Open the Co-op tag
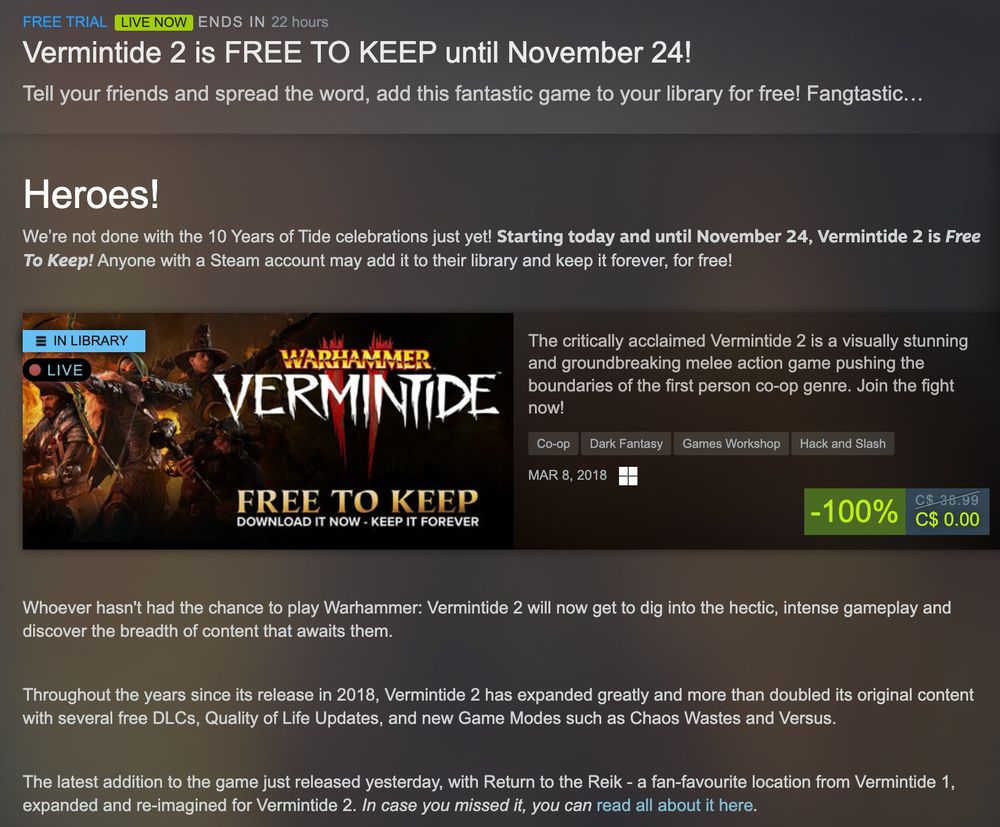The image size is (1000, 827). pyautogui.click(x=553, y=444)
